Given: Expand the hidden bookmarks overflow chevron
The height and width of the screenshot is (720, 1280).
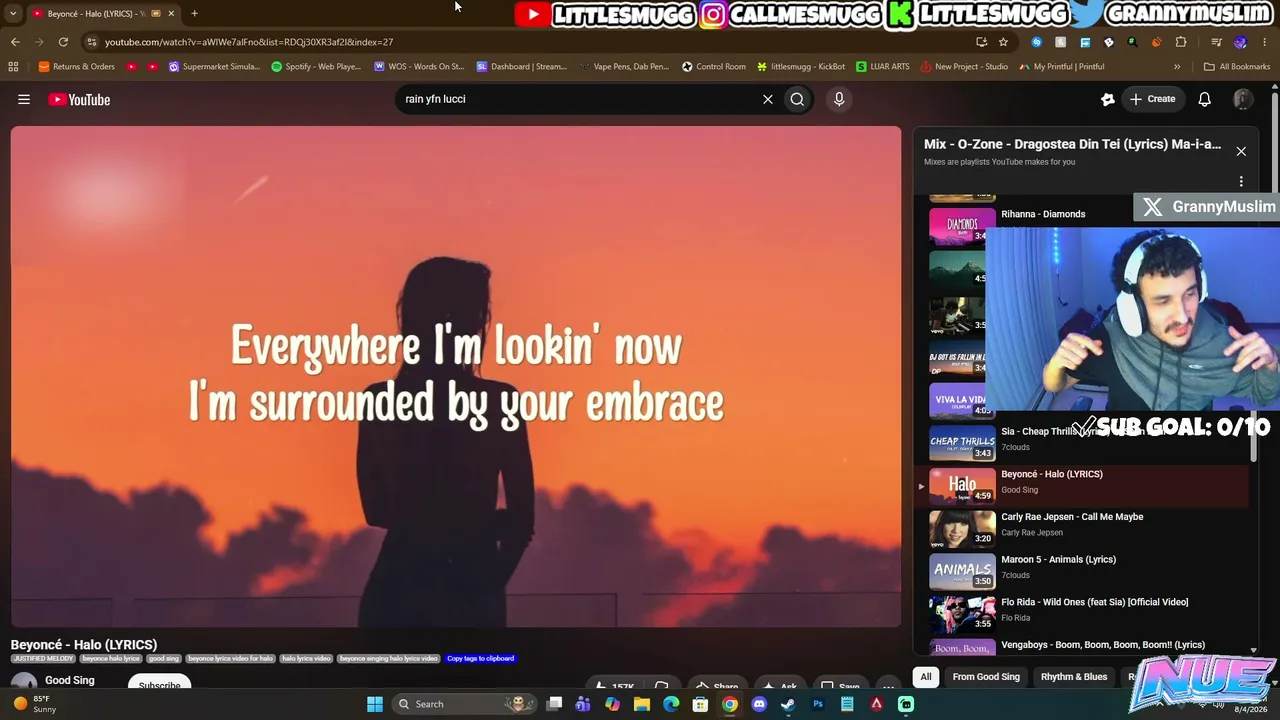Looking at the screenshot, I should click(1177, 67).
